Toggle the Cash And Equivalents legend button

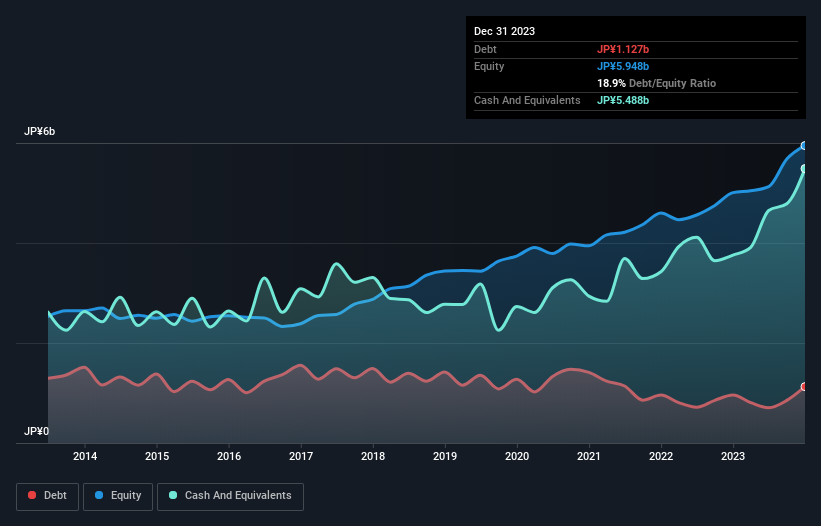[x=230, y=496]
